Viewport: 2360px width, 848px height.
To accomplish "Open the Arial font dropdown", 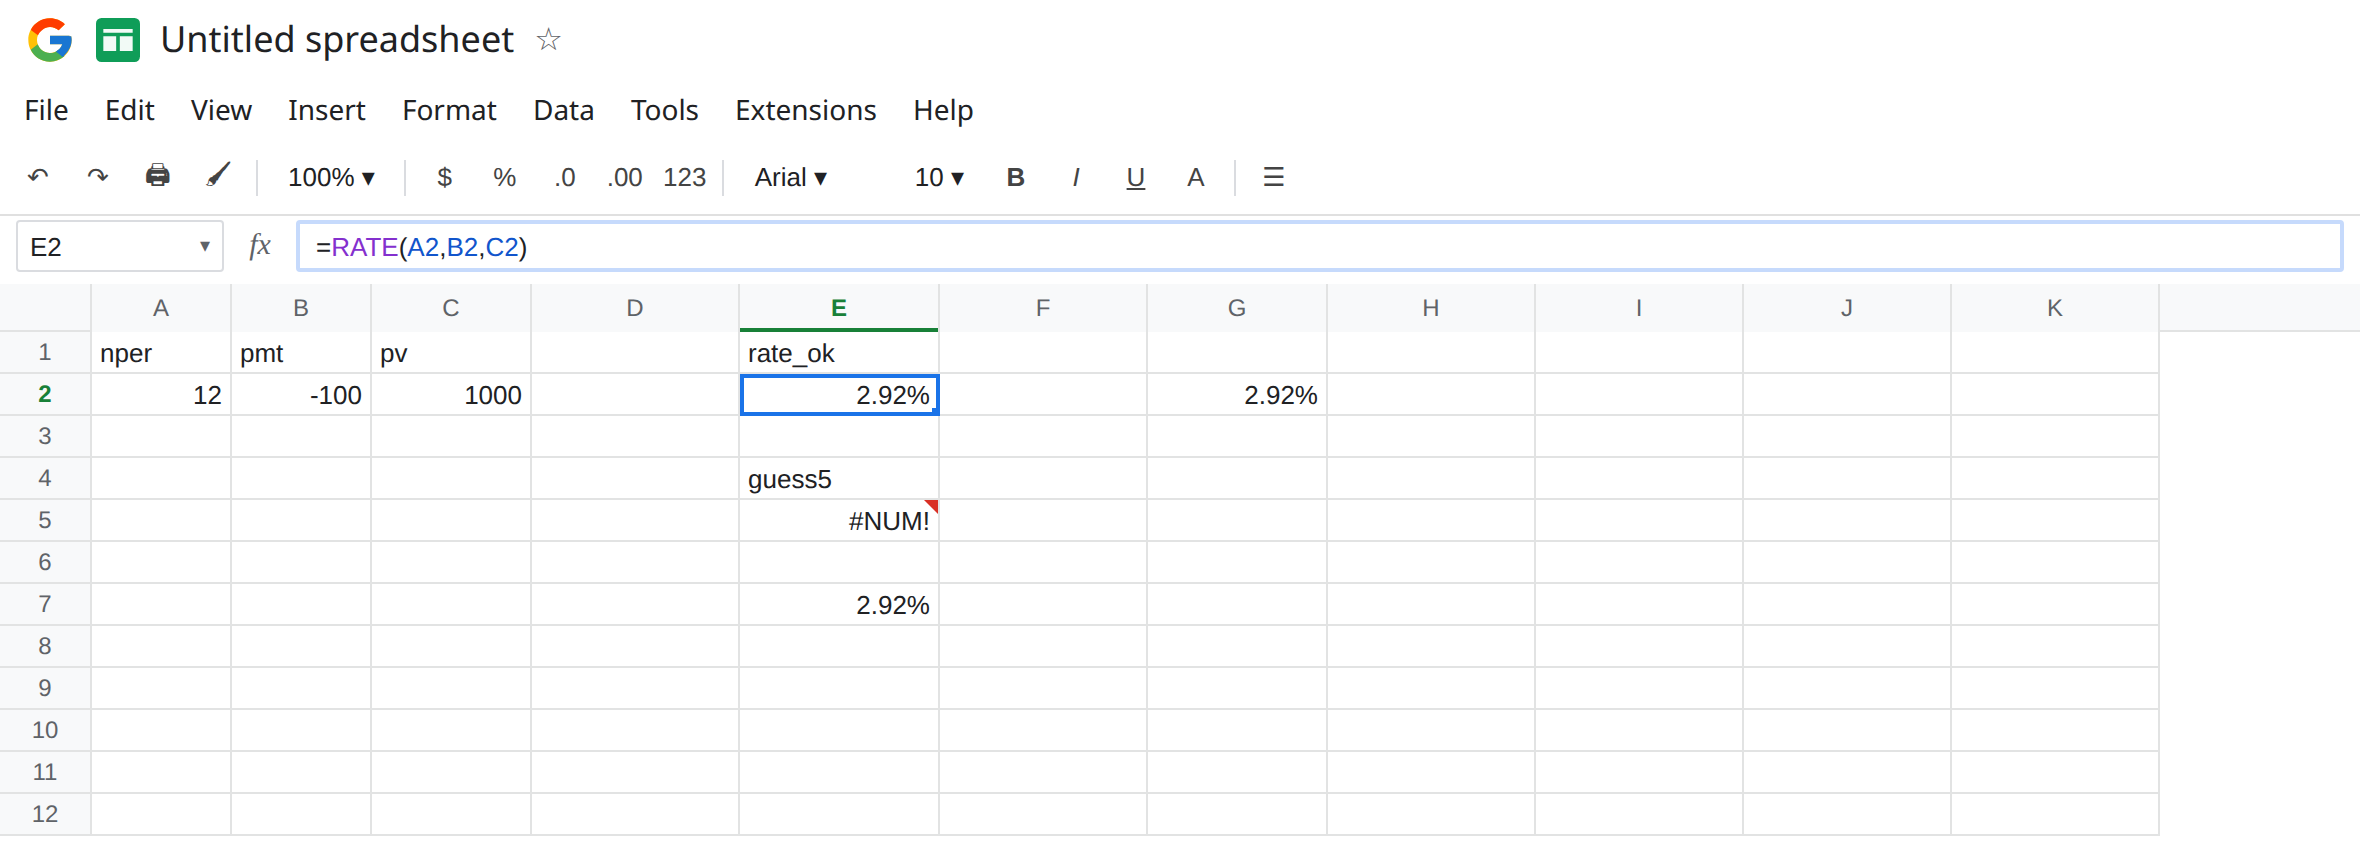I will tap(791, 177).
